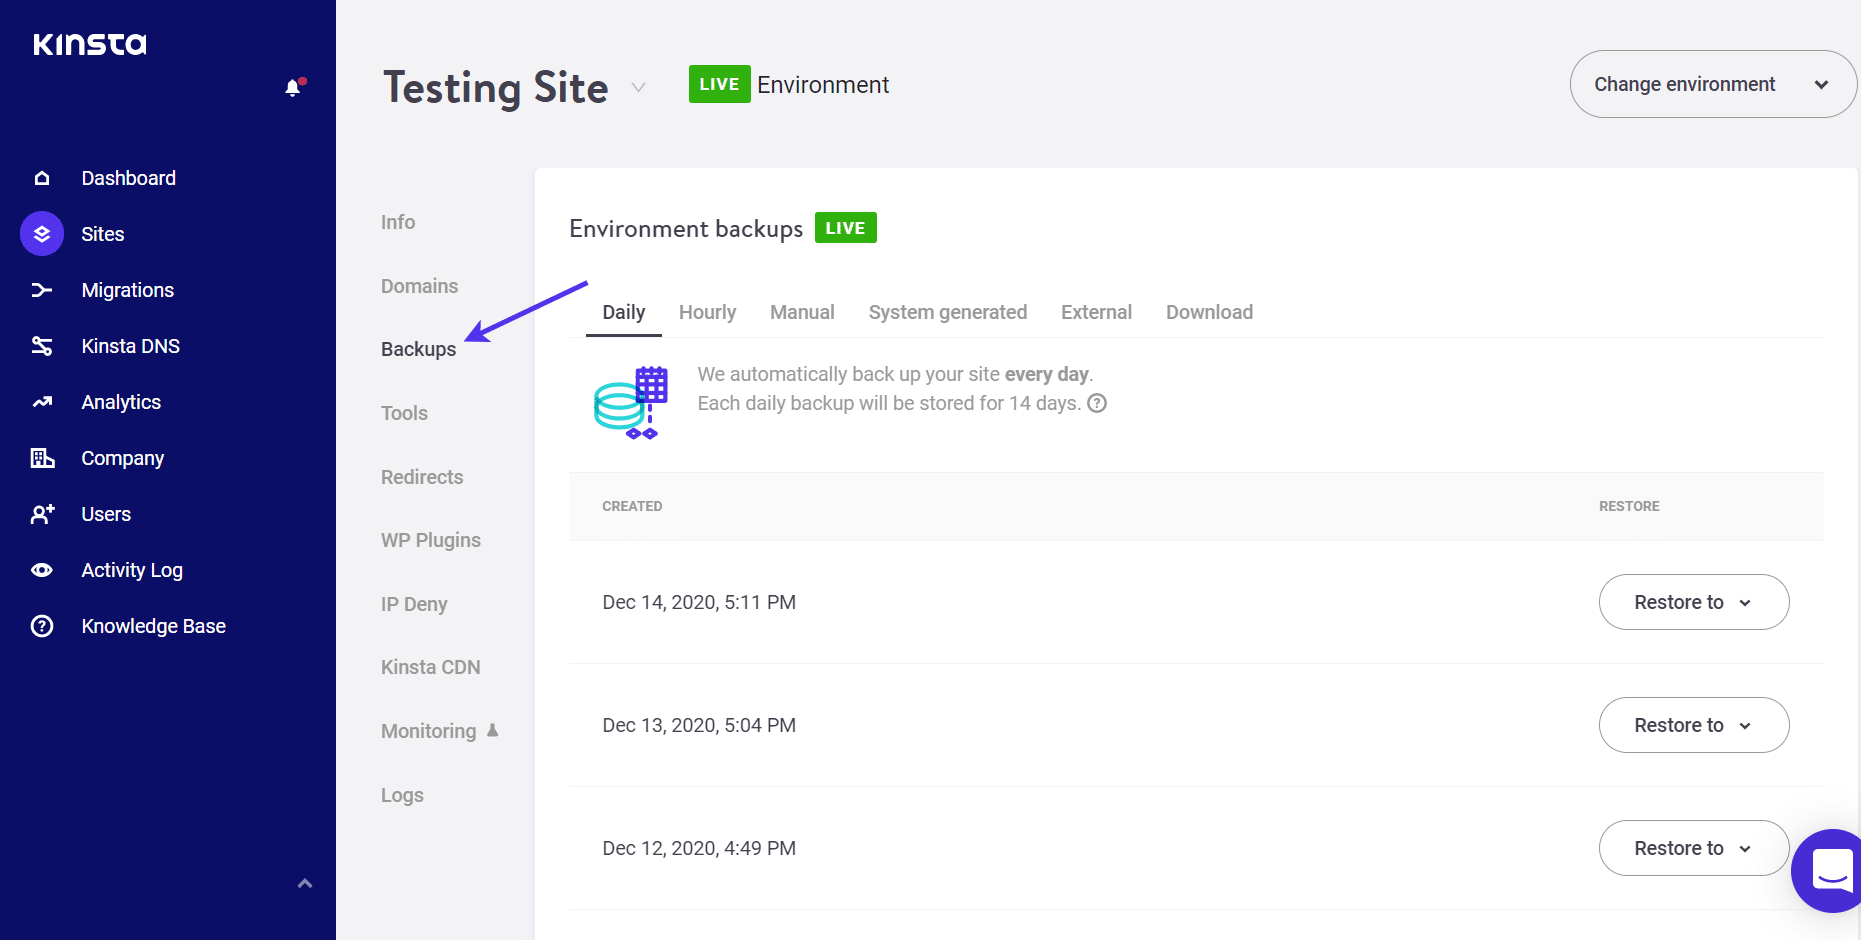Click the Activity Log eye icon

coord(42,570)
